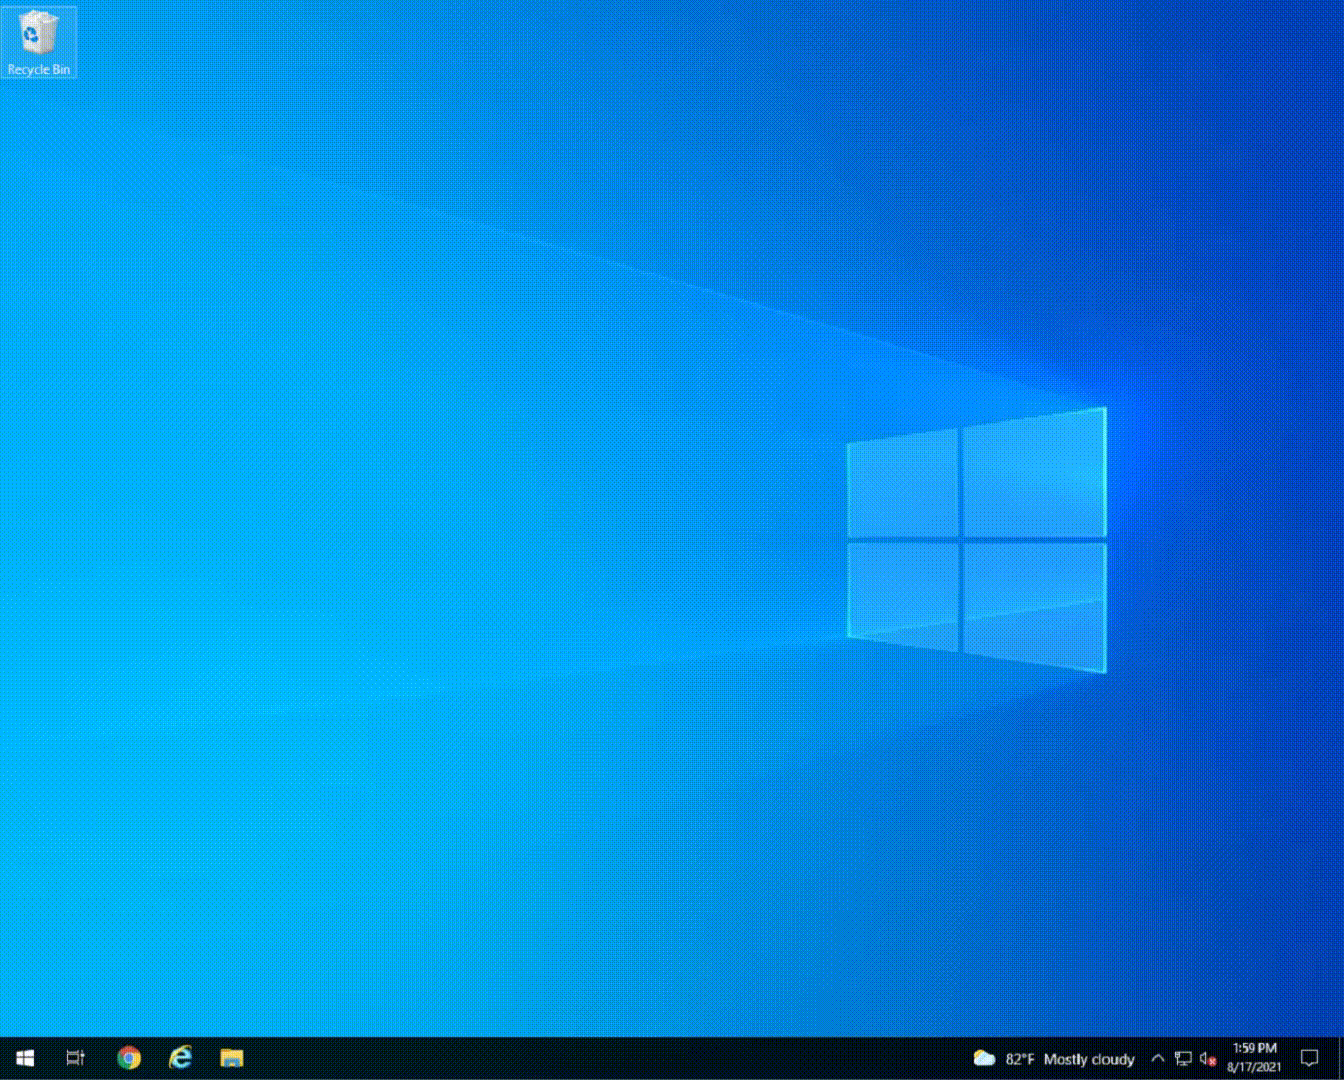Open File Explorer from the taskbar
The height and width of the screenshot is (1080, 1344).
click(x=232, y=1058)
